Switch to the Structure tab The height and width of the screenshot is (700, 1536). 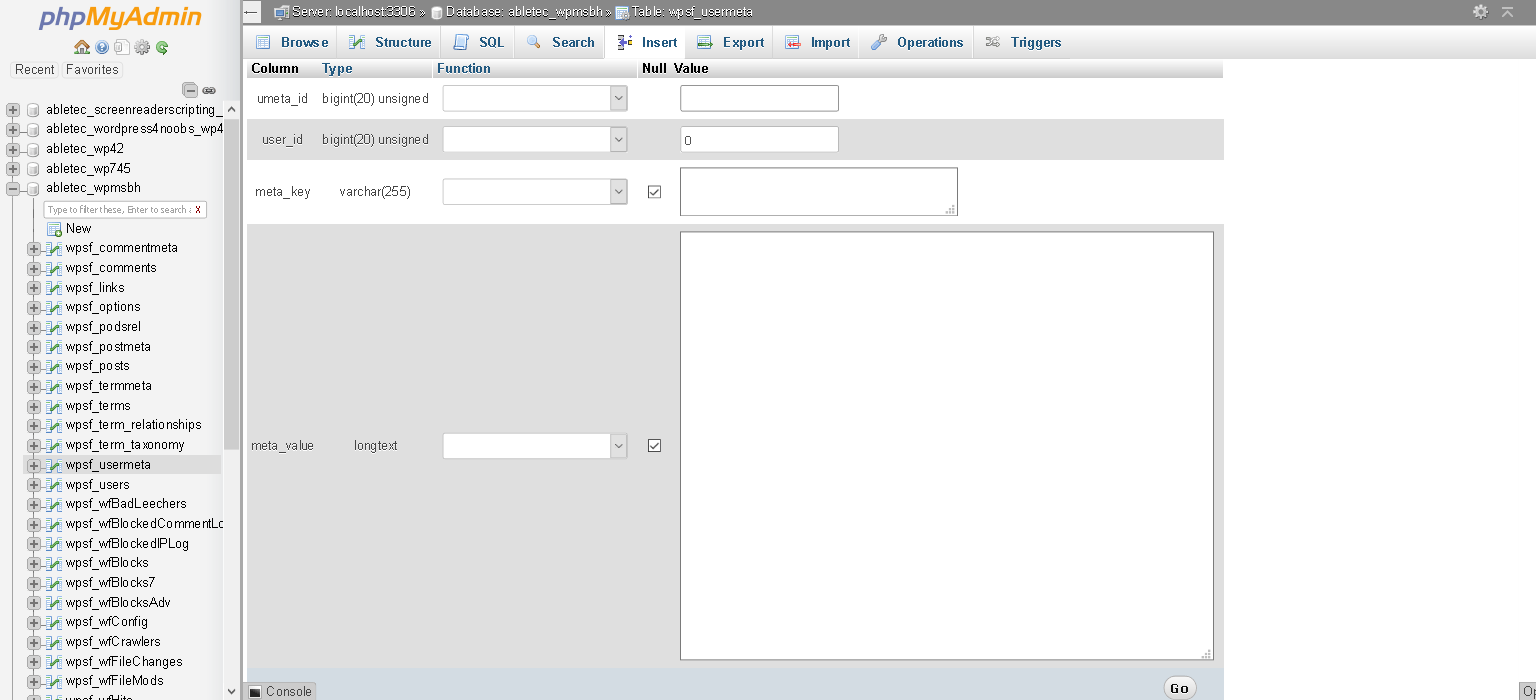click(390, 42)
